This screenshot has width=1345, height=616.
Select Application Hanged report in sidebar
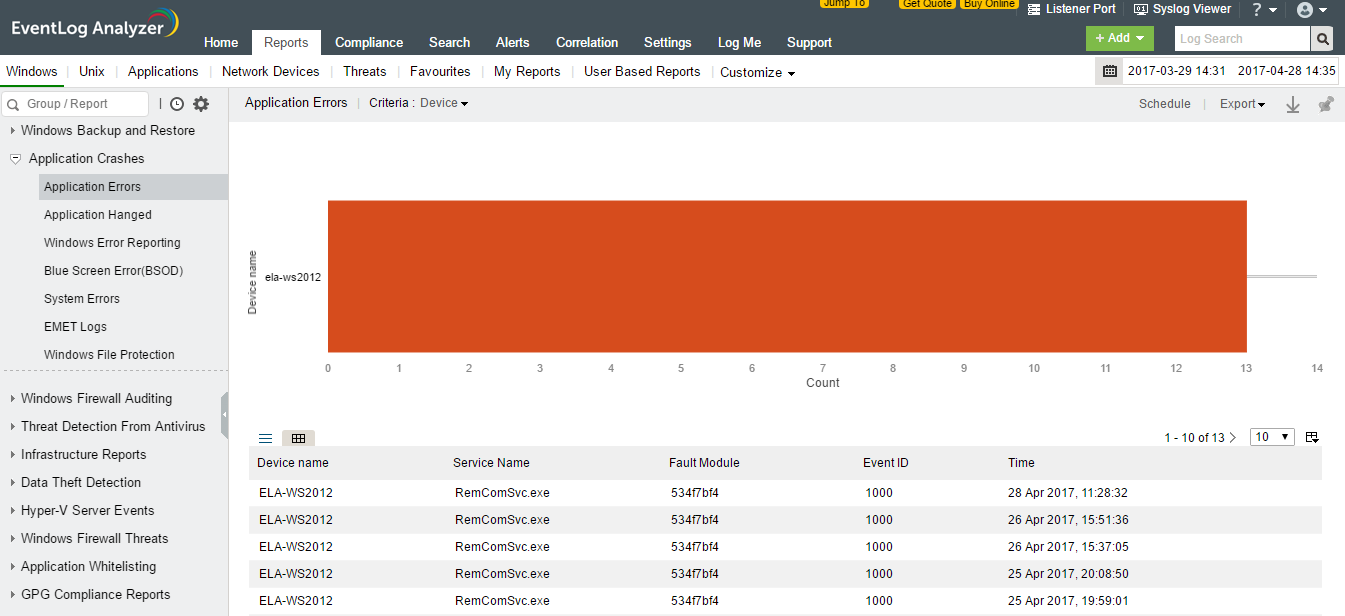pos(98,215)
